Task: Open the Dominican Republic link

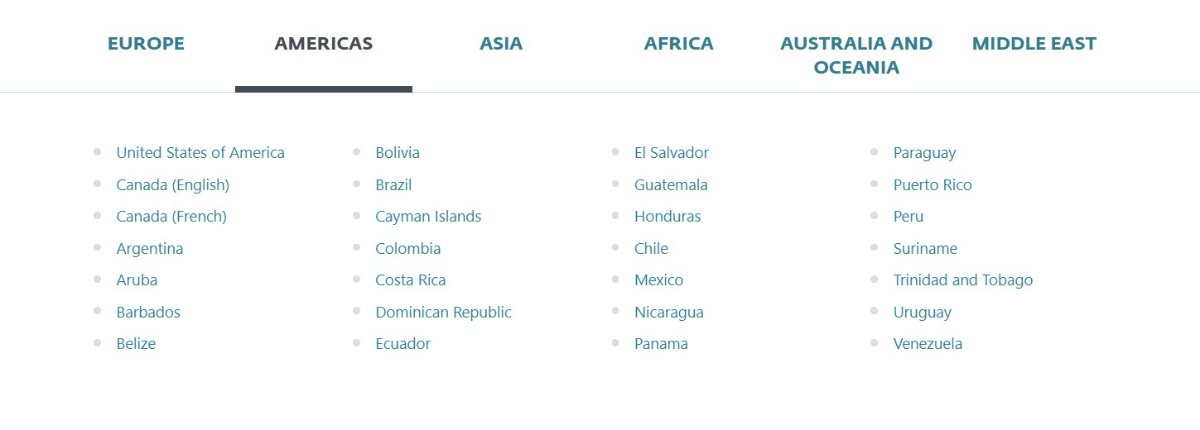Action: [443, 312]
